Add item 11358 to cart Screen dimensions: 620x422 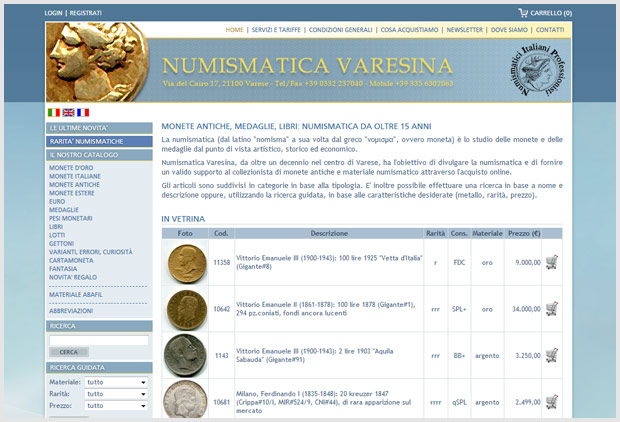click(x=552, y=262)
